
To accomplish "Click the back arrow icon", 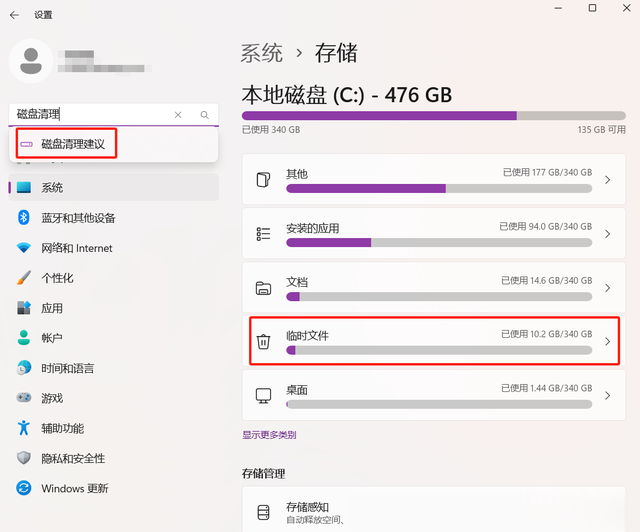I will click(14, 15).
